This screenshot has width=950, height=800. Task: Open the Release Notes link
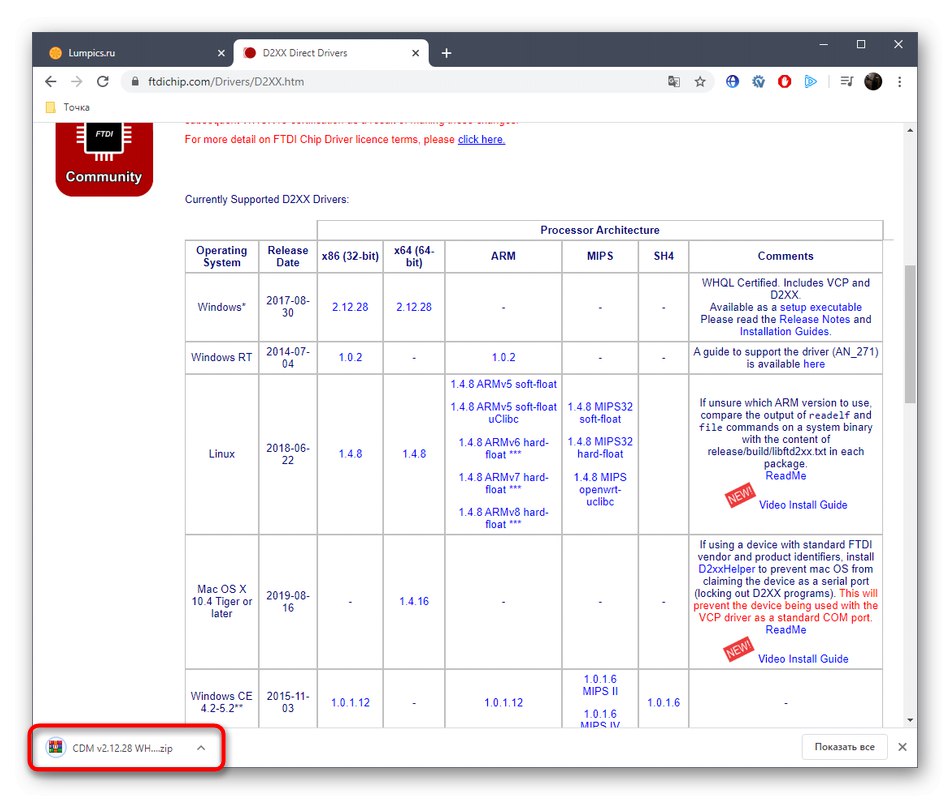click(815, 319)
